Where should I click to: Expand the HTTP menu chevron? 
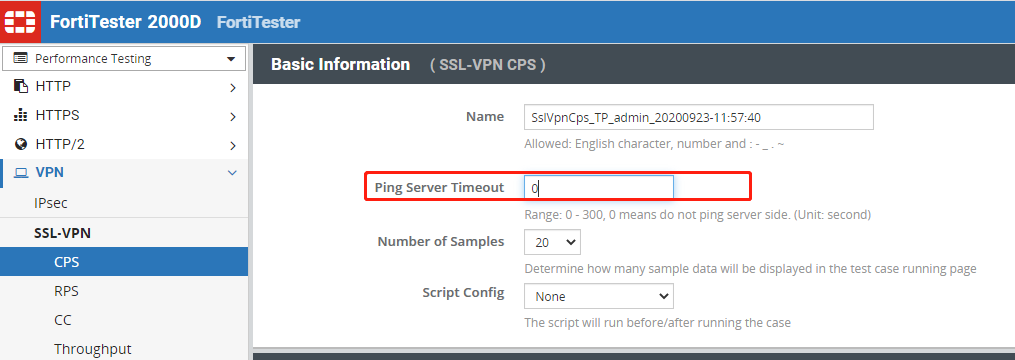232,87
